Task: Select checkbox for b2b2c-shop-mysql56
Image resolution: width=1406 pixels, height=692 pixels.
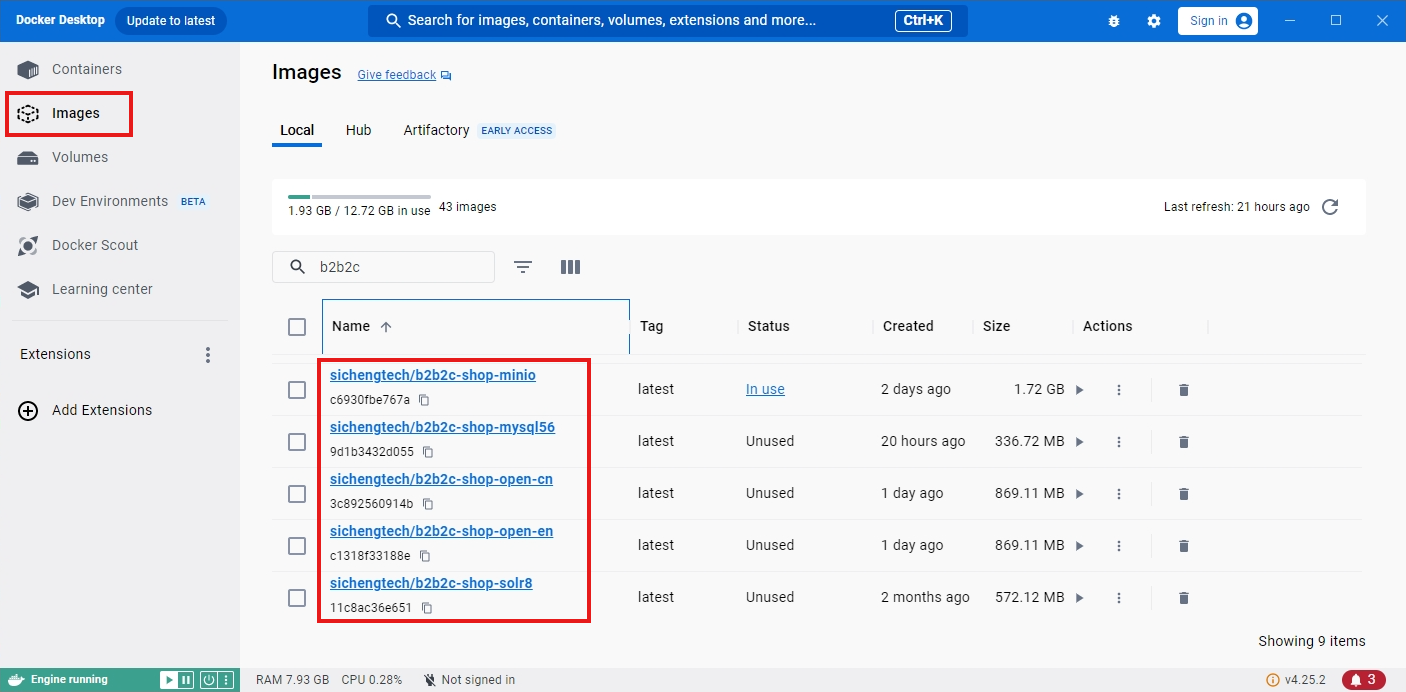Action: coord(297,442)
